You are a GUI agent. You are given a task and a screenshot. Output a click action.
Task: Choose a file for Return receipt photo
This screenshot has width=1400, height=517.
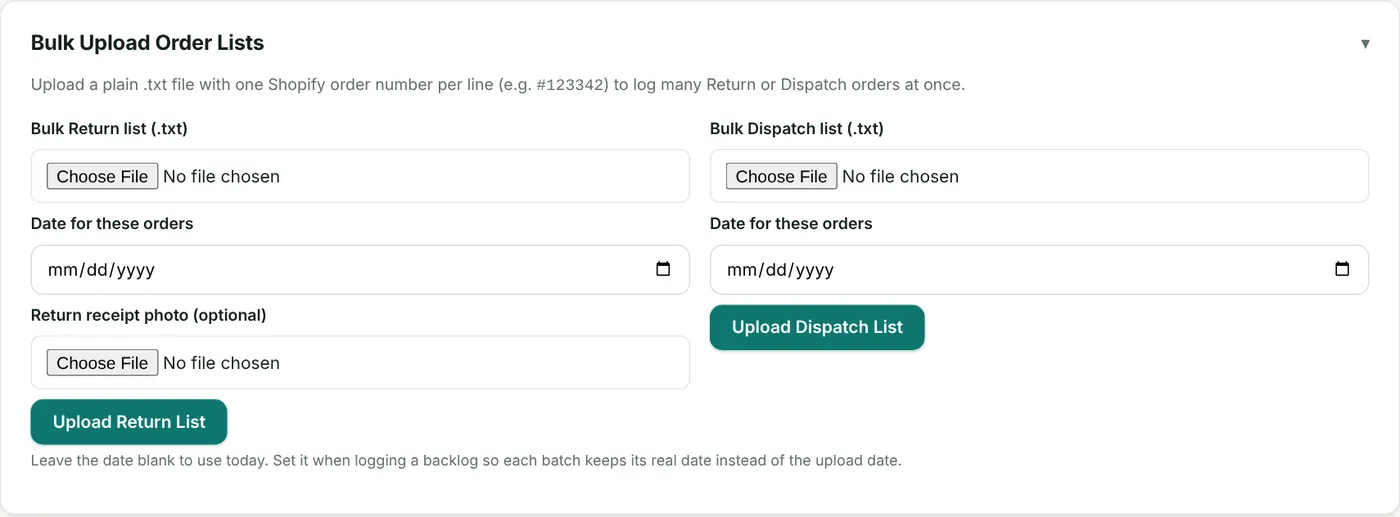[x=103, y=362]
